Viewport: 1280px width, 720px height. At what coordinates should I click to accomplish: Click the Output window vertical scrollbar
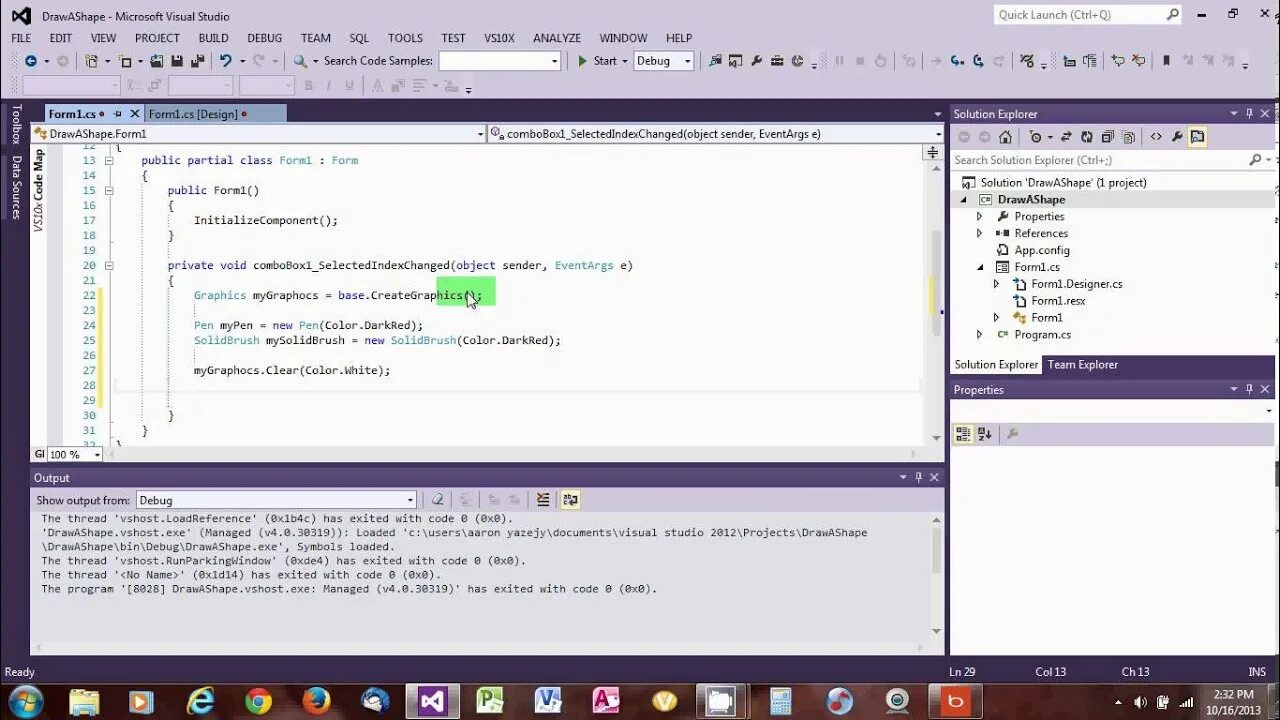[x=937, y=575]
